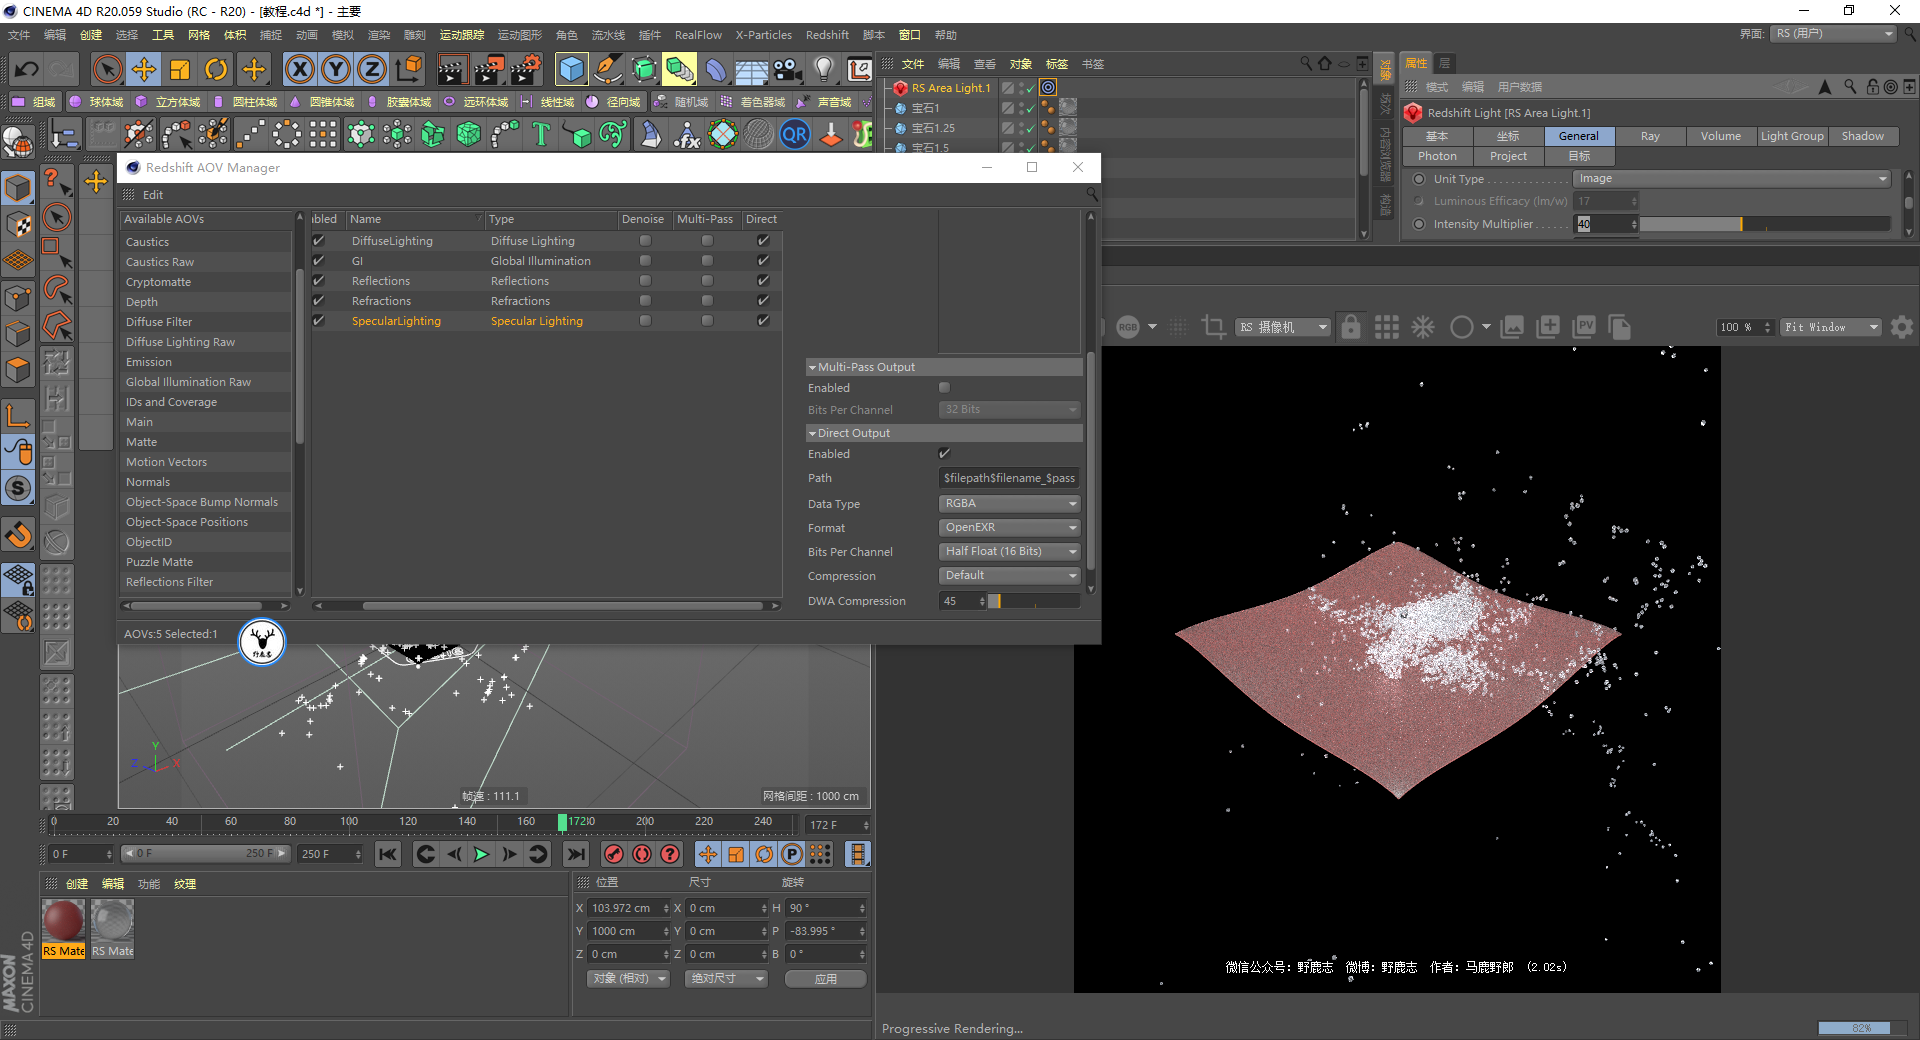Disable Direct Output Enabled checkbox
1920x1040 pixels.
click(x=944, y=454)
